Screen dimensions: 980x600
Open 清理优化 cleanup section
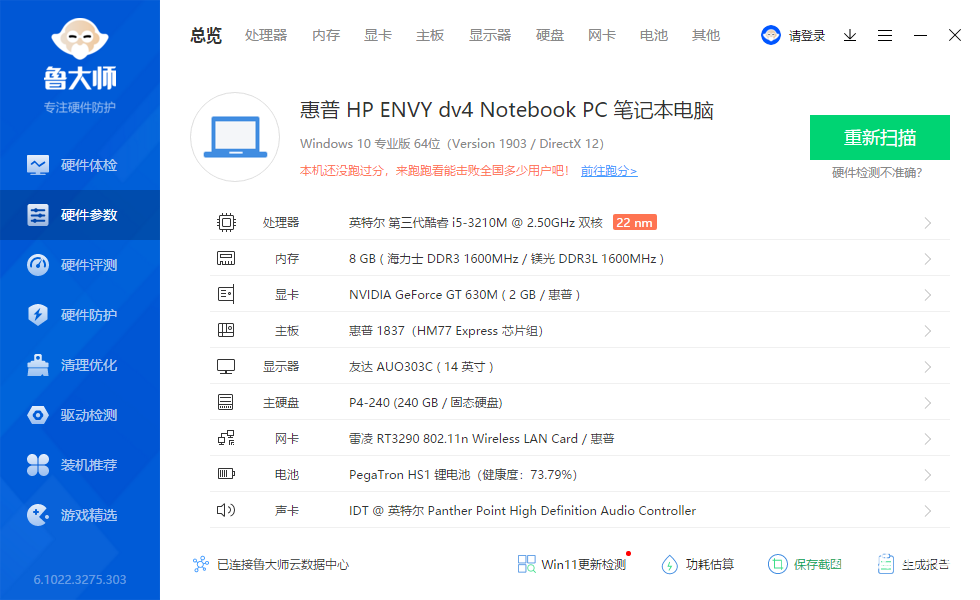pyautogui.click(x=80, y=365)
